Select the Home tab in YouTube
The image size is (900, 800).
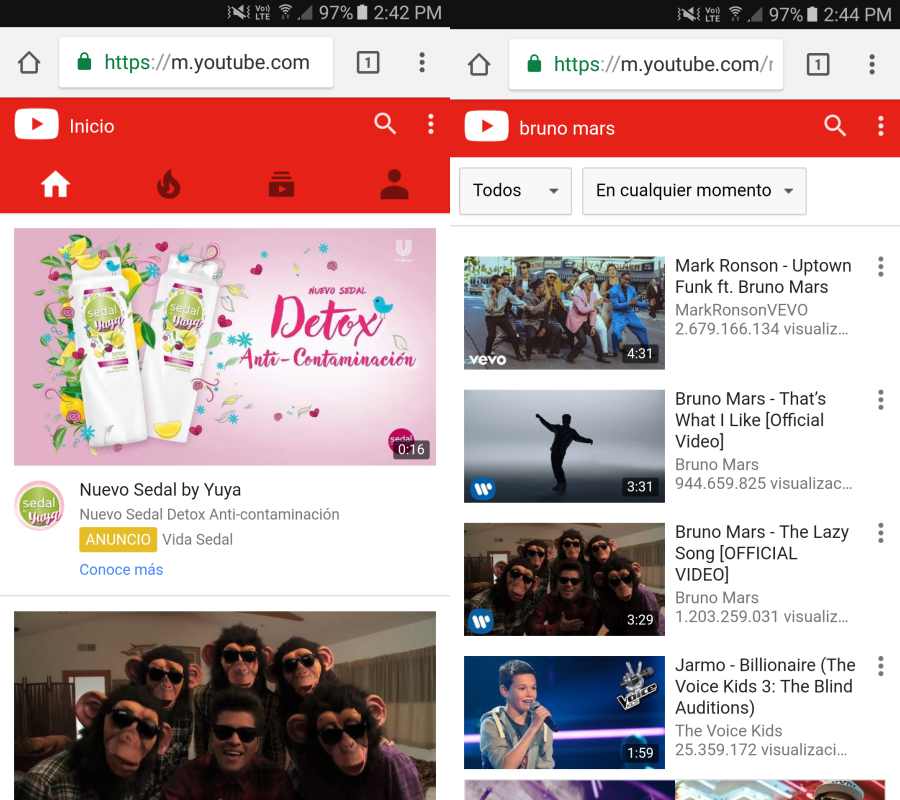point(56,185)
